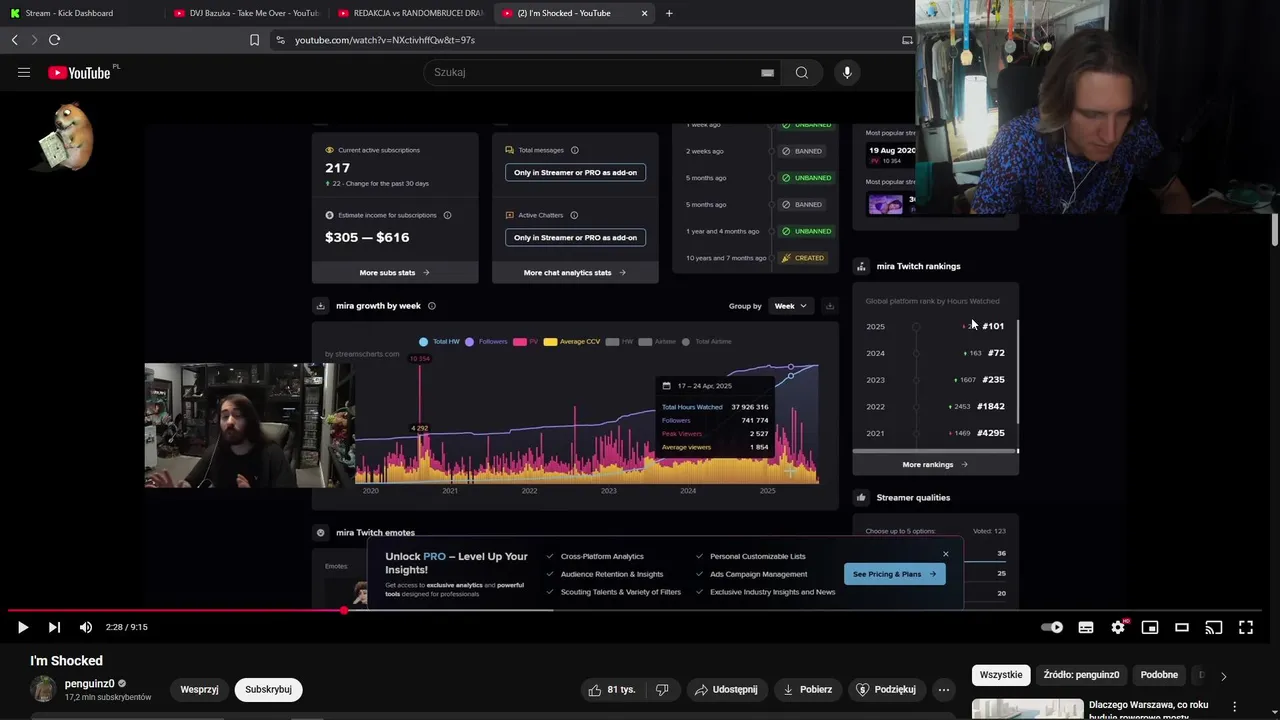The width and height of the screenshot is (1280, 720).
Task: Toggle the Average CCV legend series
Action: click(572, 342)
